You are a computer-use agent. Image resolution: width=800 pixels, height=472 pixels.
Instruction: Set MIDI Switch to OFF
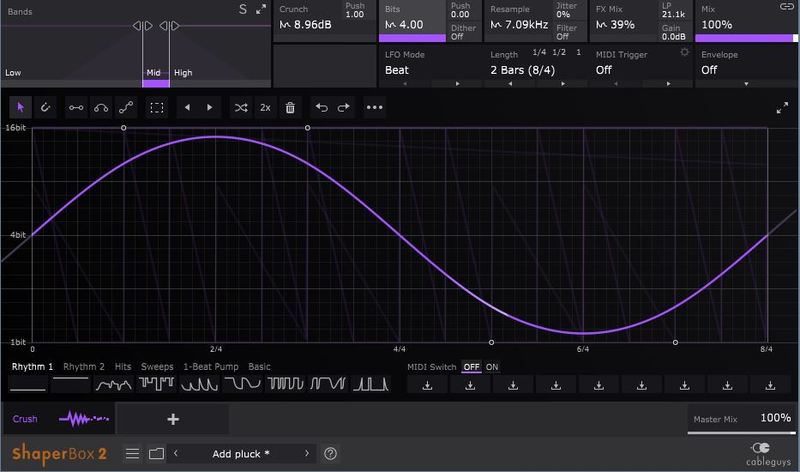point(471,367)
